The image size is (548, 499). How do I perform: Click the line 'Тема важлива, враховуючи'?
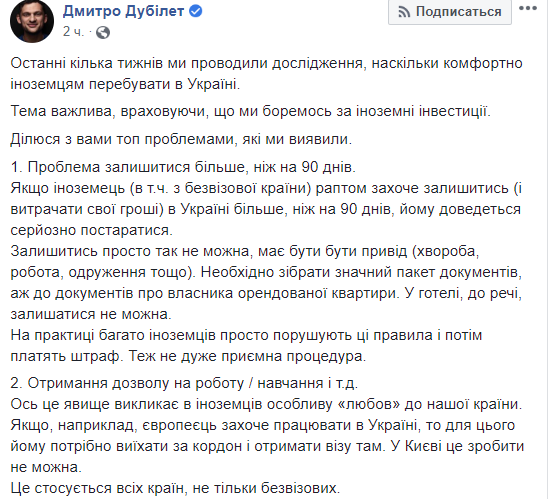251,111
